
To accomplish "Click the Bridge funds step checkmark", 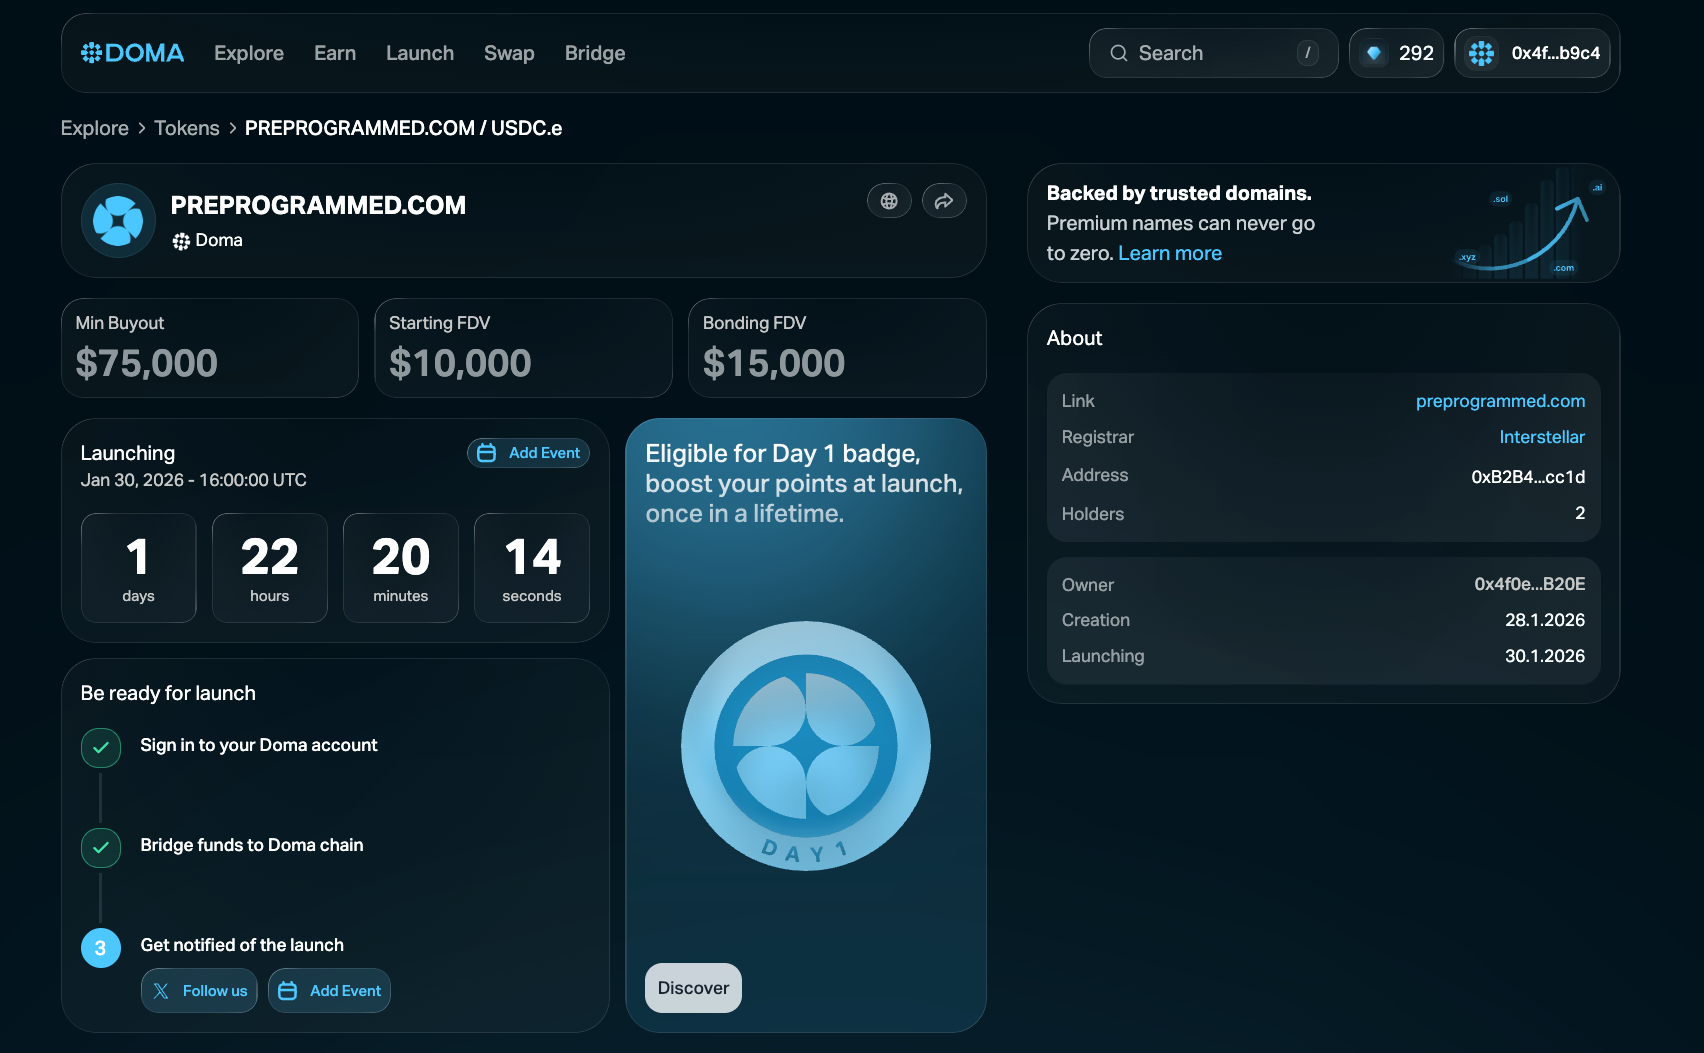I will (101, 847).
